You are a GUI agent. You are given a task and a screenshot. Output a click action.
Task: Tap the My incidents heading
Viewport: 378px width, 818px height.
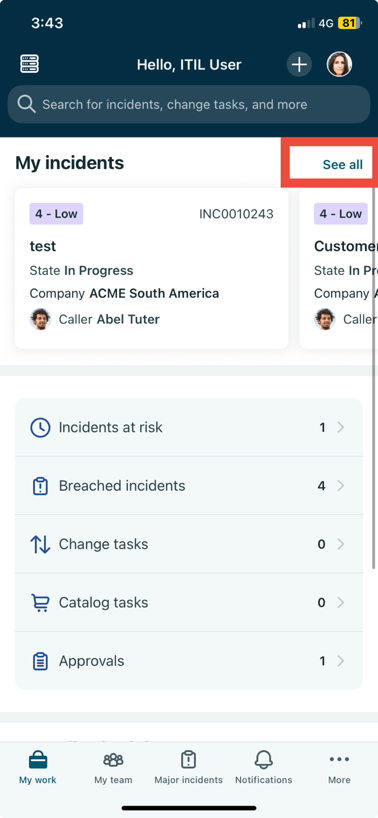(69, 163)
